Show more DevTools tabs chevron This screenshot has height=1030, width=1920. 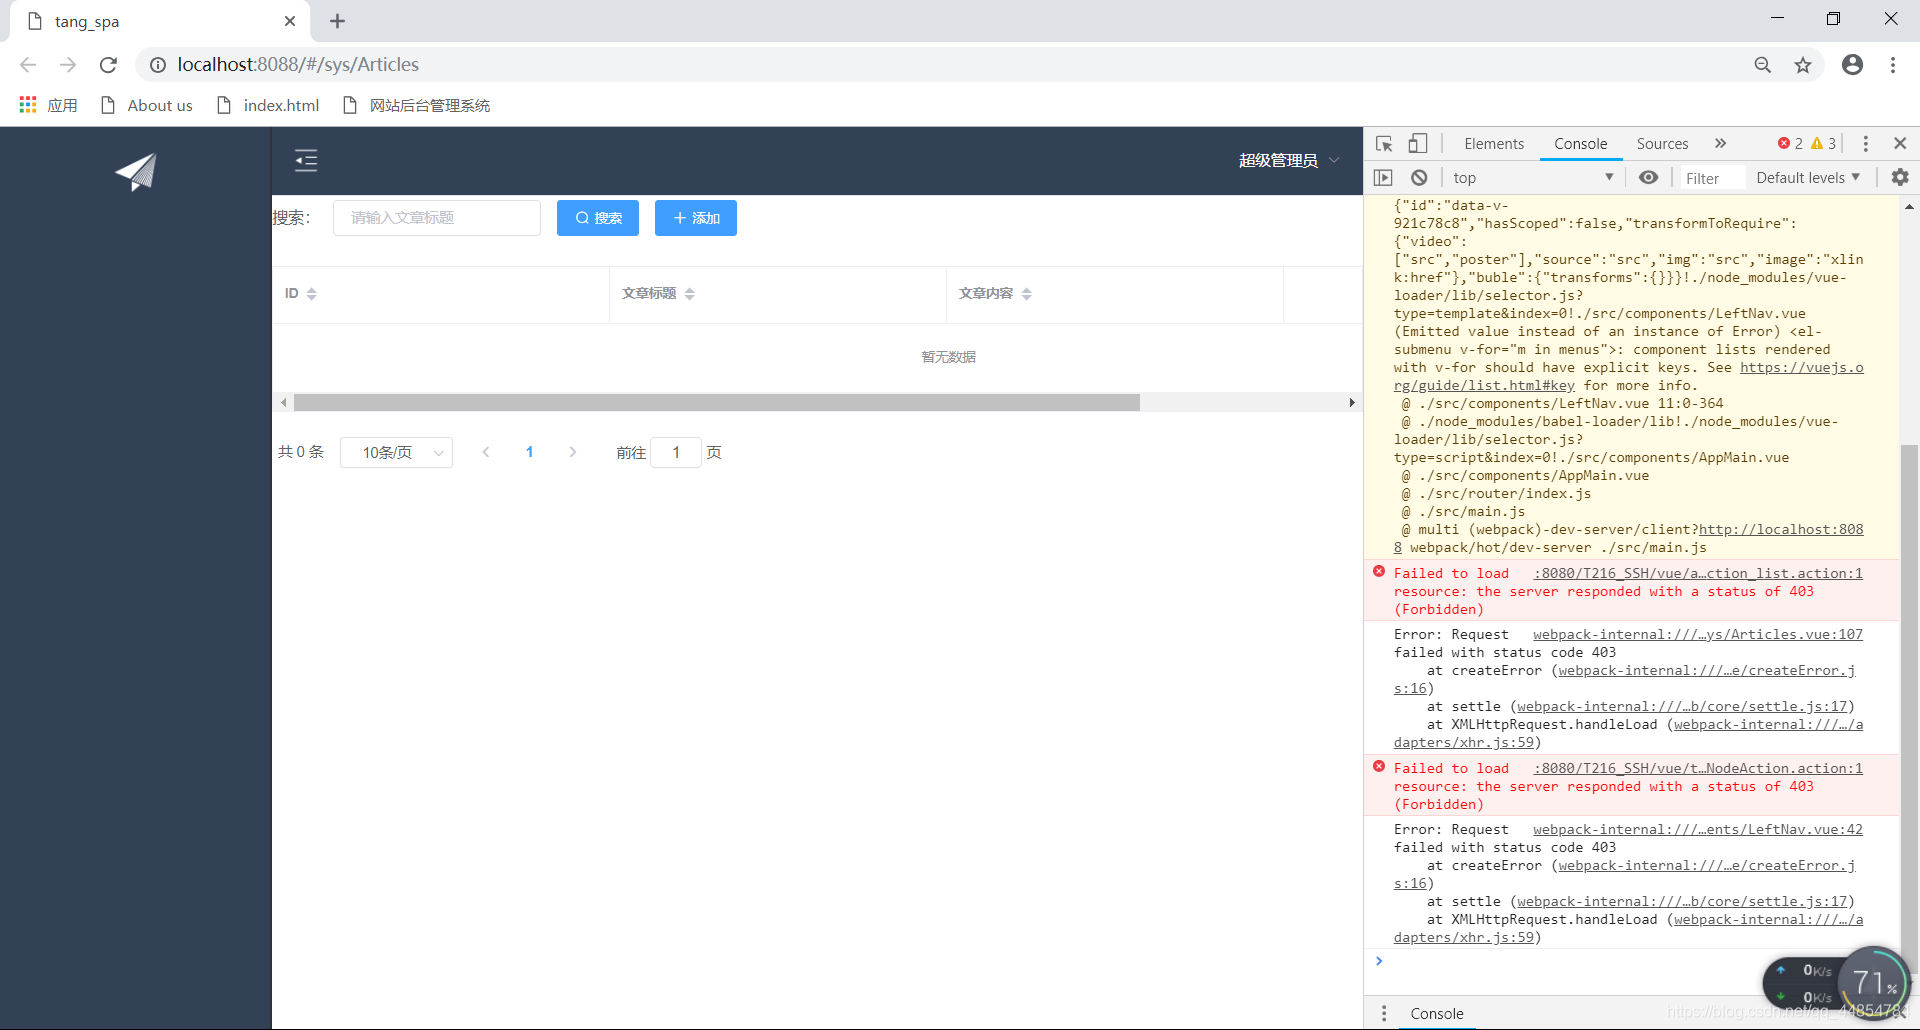(1720, 144)
